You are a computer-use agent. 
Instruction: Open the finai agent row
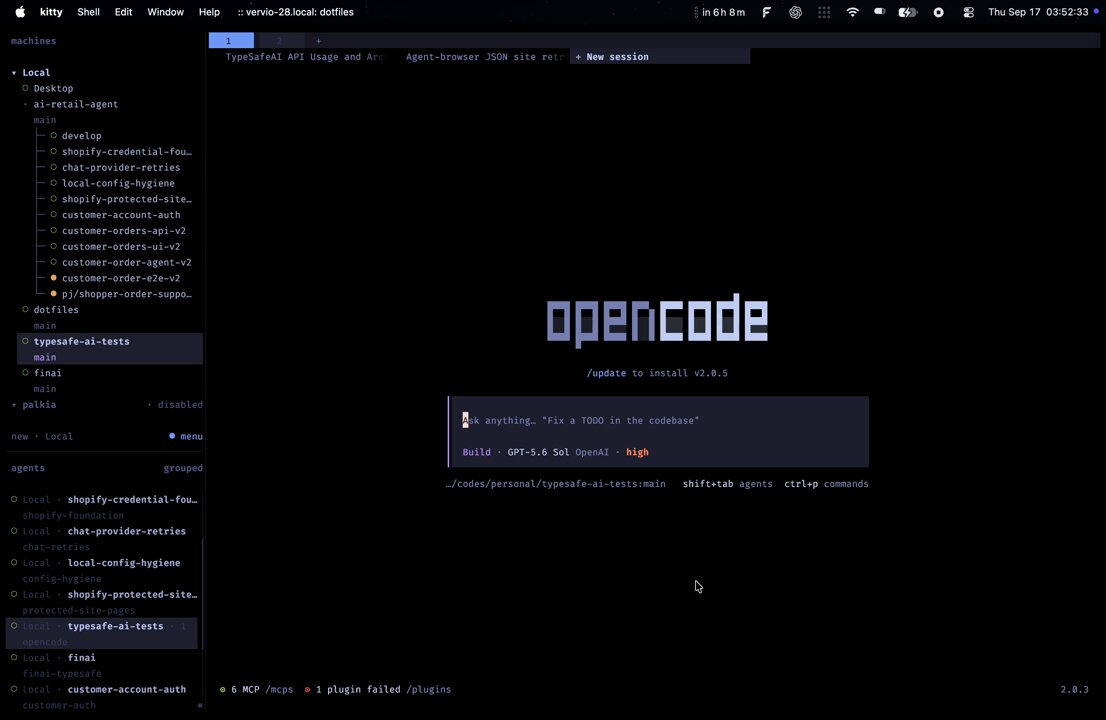(x=104, y=665)
